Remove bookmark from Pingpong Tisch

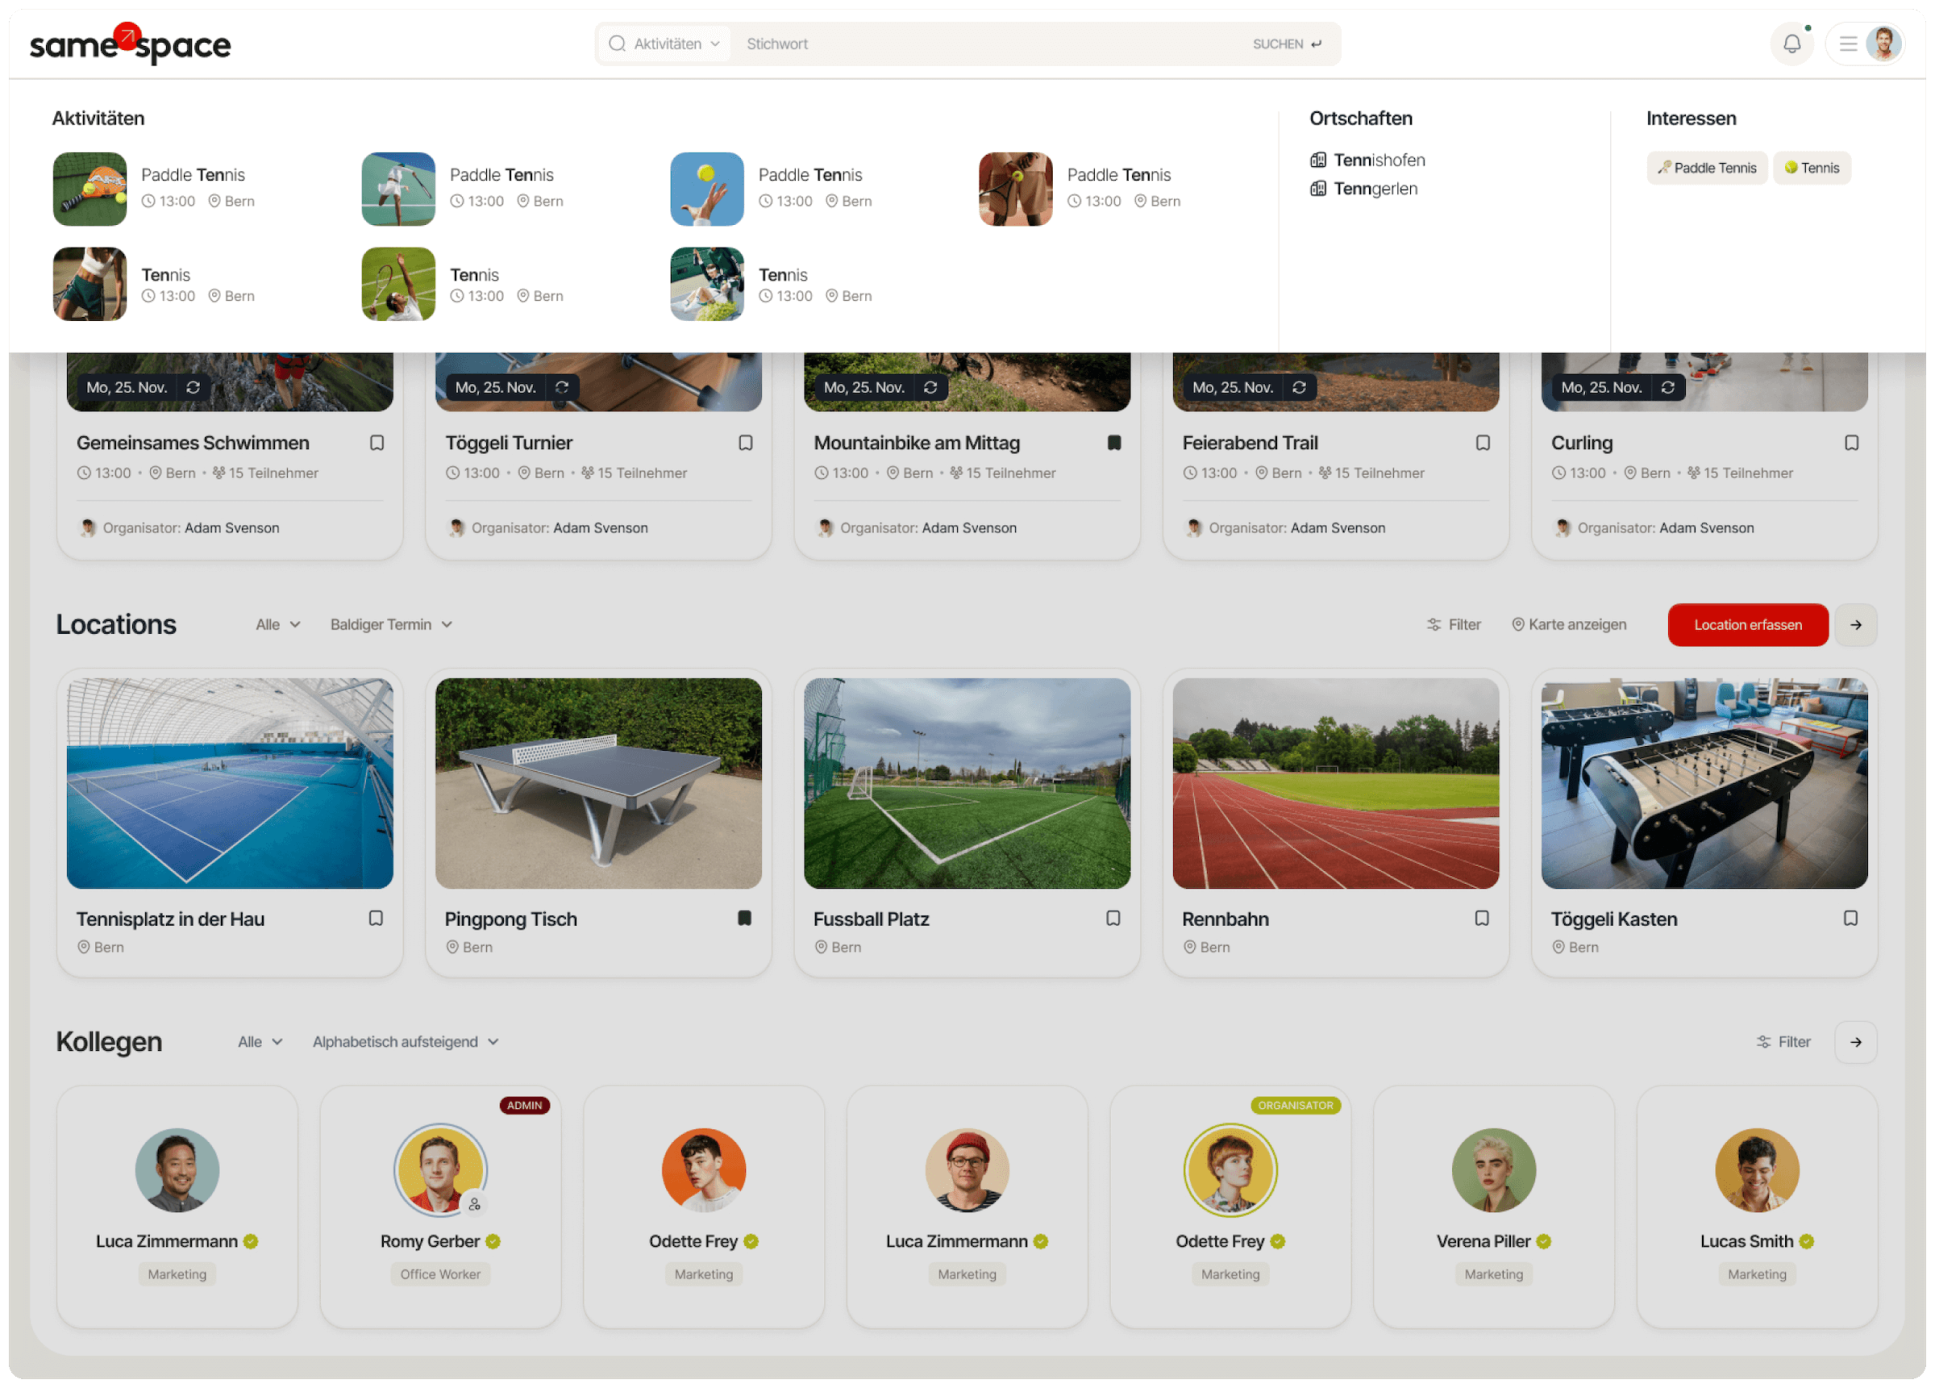[x=744, y=918]
